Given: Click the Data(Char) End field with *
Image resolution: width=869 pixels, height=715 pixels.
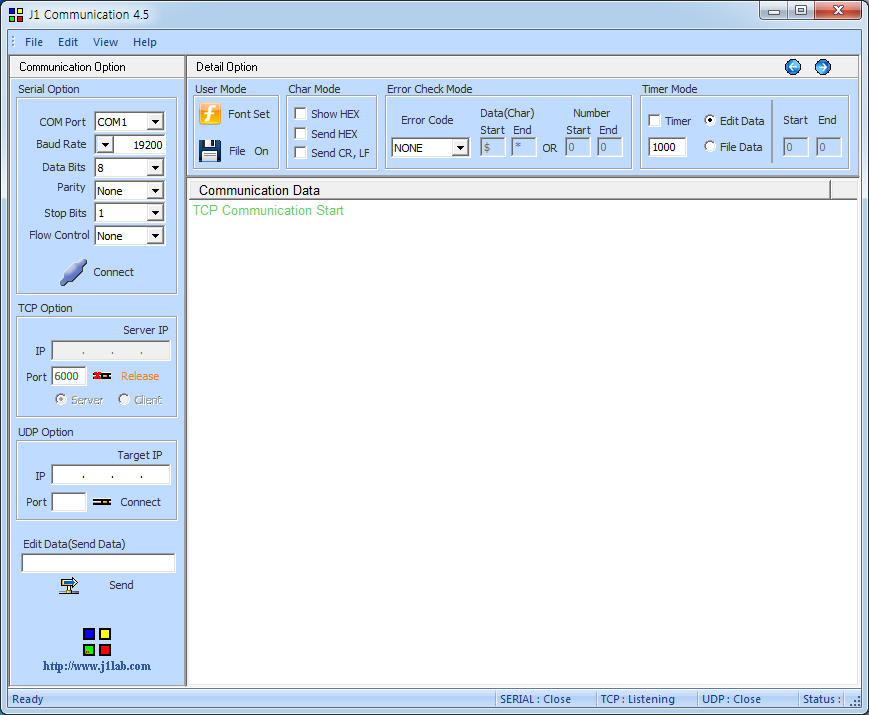Looking at the screenshot, I should (x=523, y=147).
